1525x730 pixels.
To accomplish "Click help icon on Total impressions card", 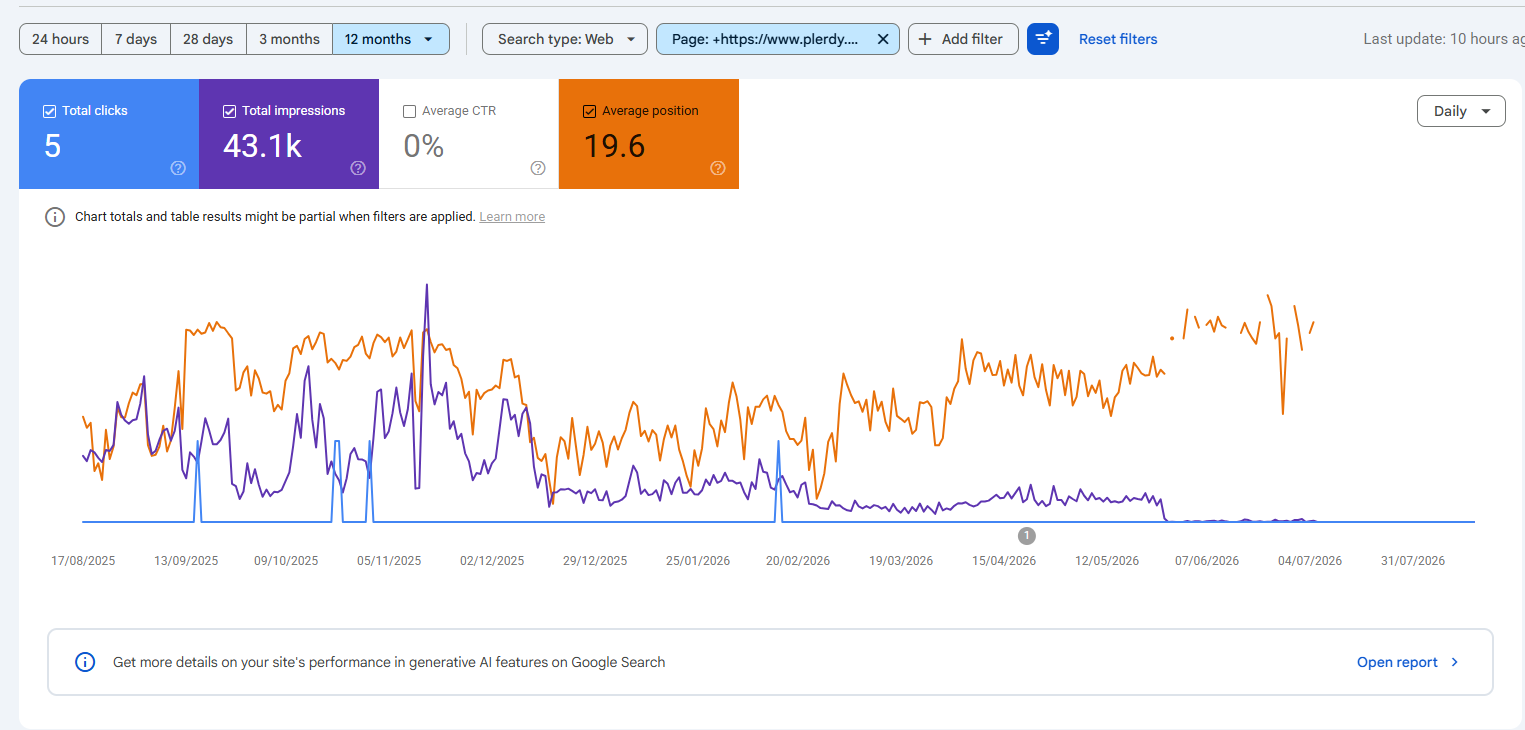I will (x=358, y=168).
